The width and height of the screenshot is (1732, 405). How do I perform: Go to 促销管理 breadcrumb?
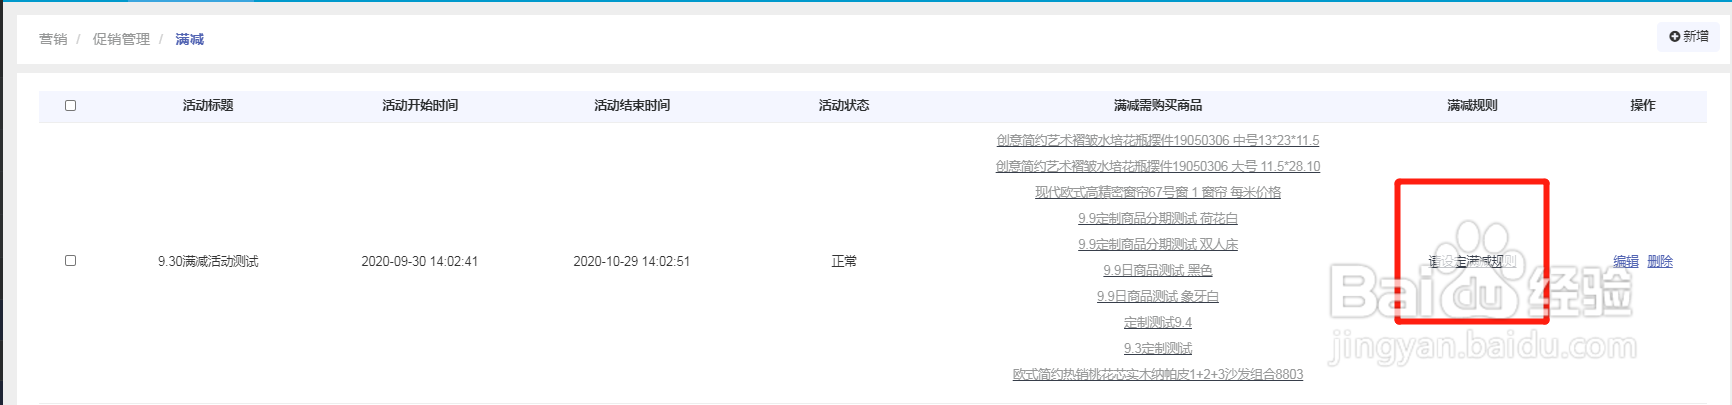click(121, 39)
